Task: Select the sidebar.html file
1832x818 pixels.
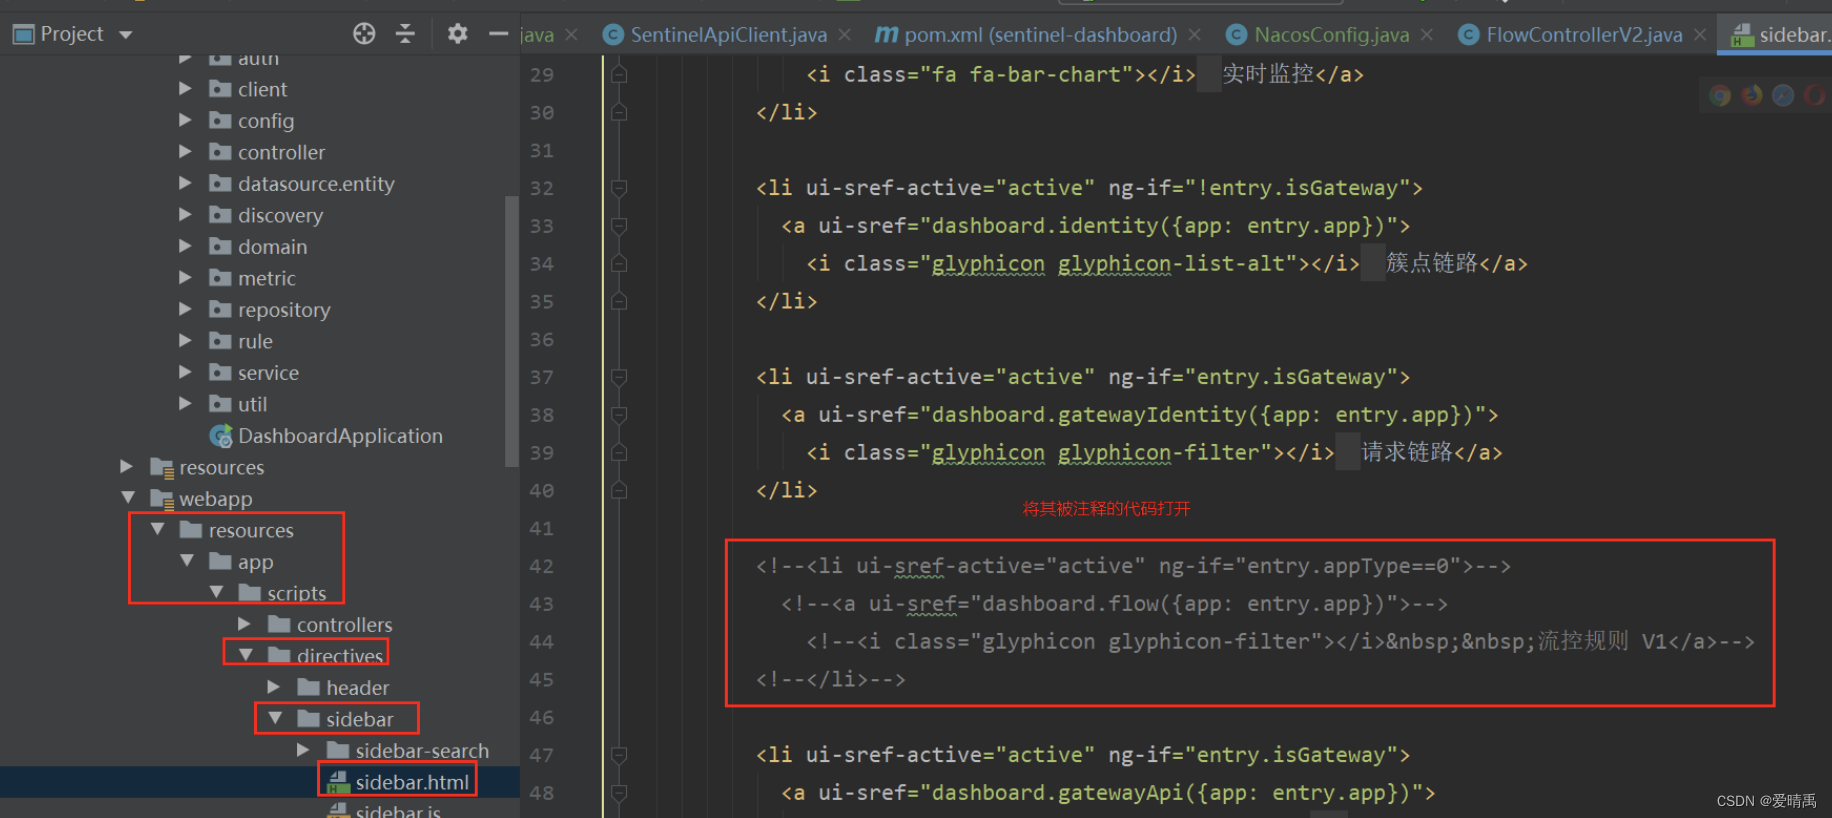Action: click(412, 782)
